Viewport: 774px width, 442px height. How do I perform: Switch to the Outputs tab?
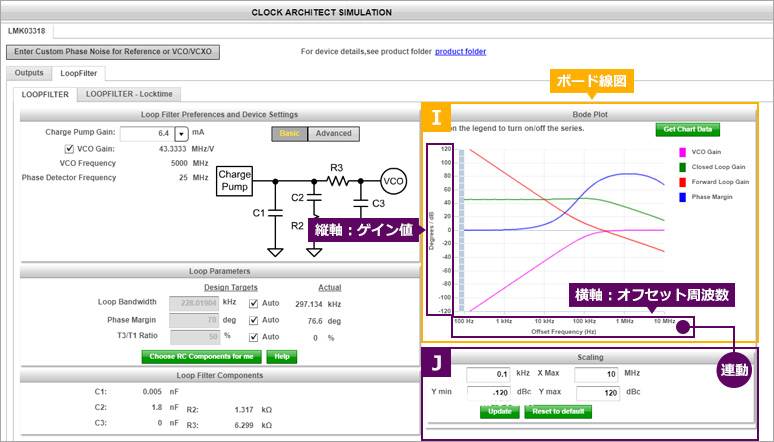[29, 73]
